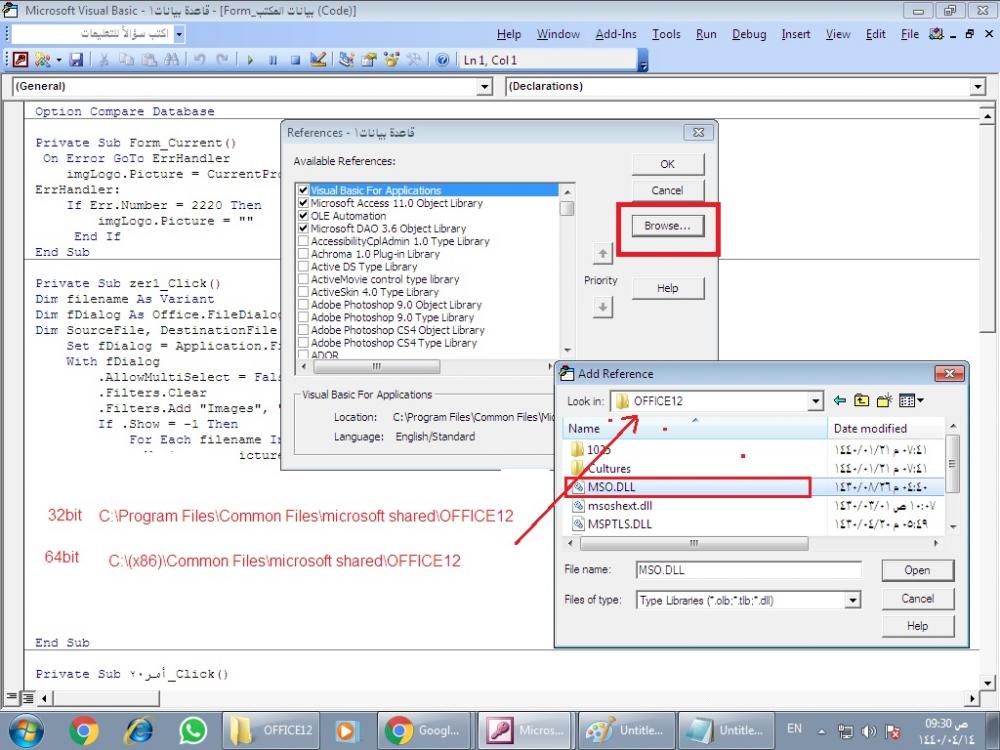Expand the Look in folder dropdown
The image size is (1000, 750).
pyautogui.click(x=815, y=401)
